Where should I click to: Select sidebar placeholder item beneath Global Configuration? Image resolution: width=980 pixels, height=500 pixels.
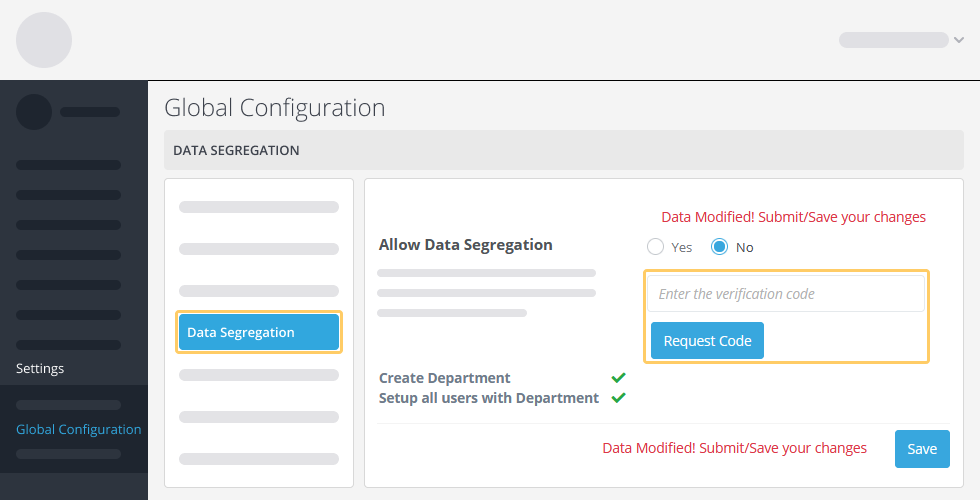click(69, 454)
